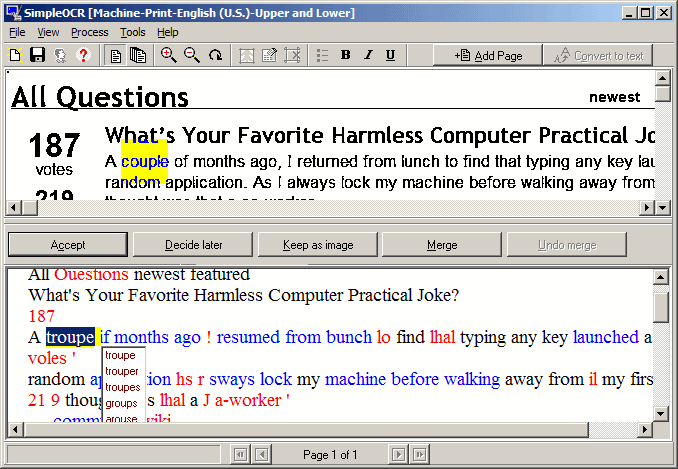This screenshot has width=678, height=469.
Task: Save the document with the floppy disk icon
Action: click(x=37, y=55)
